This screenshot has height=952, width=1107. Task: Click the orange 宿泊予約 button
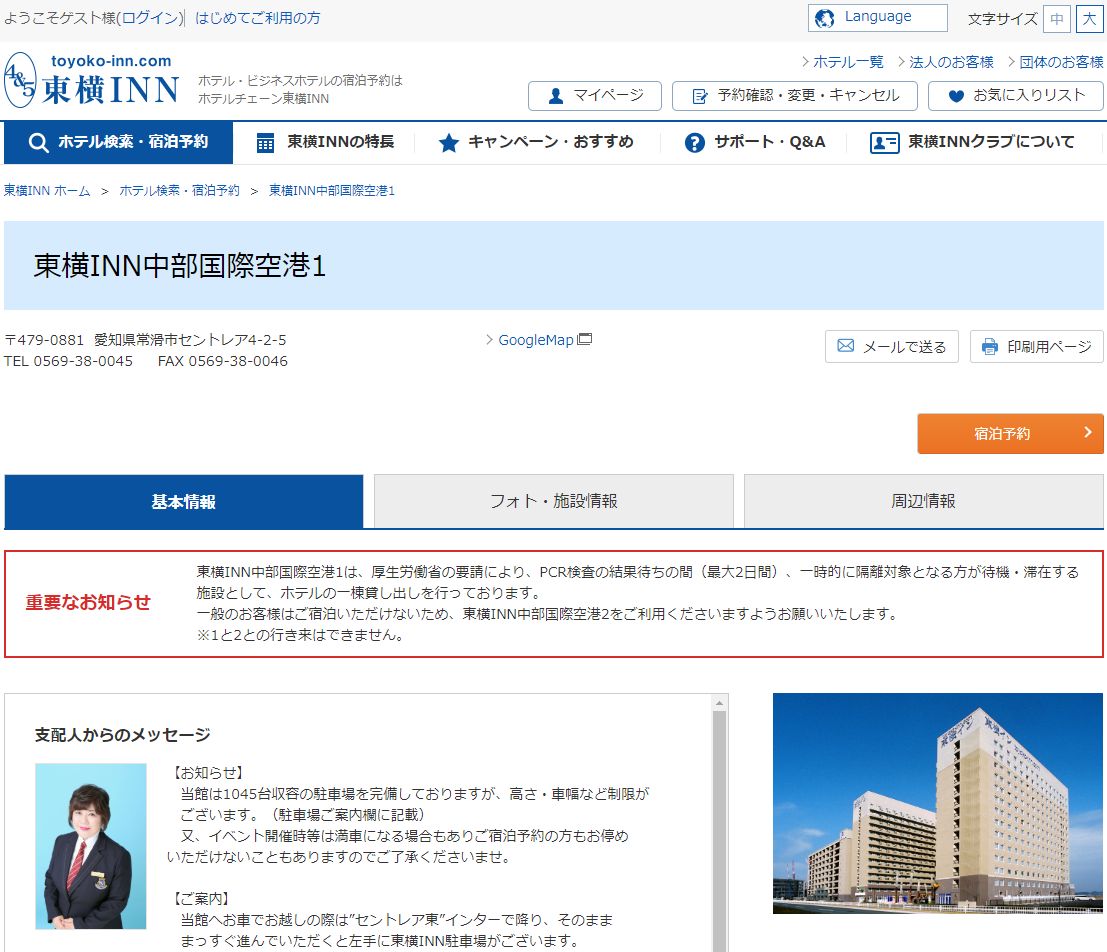coord(1010,434)
